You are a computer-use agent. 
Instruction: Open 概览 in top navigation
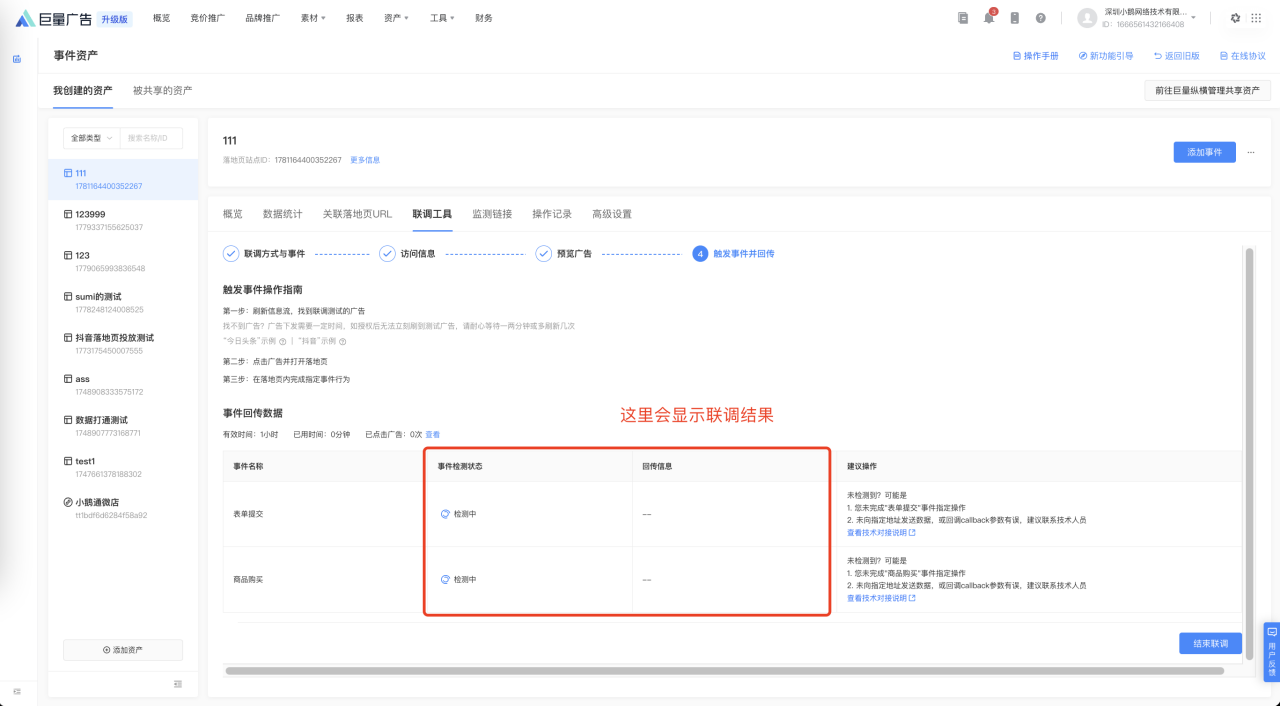(161, 18)
